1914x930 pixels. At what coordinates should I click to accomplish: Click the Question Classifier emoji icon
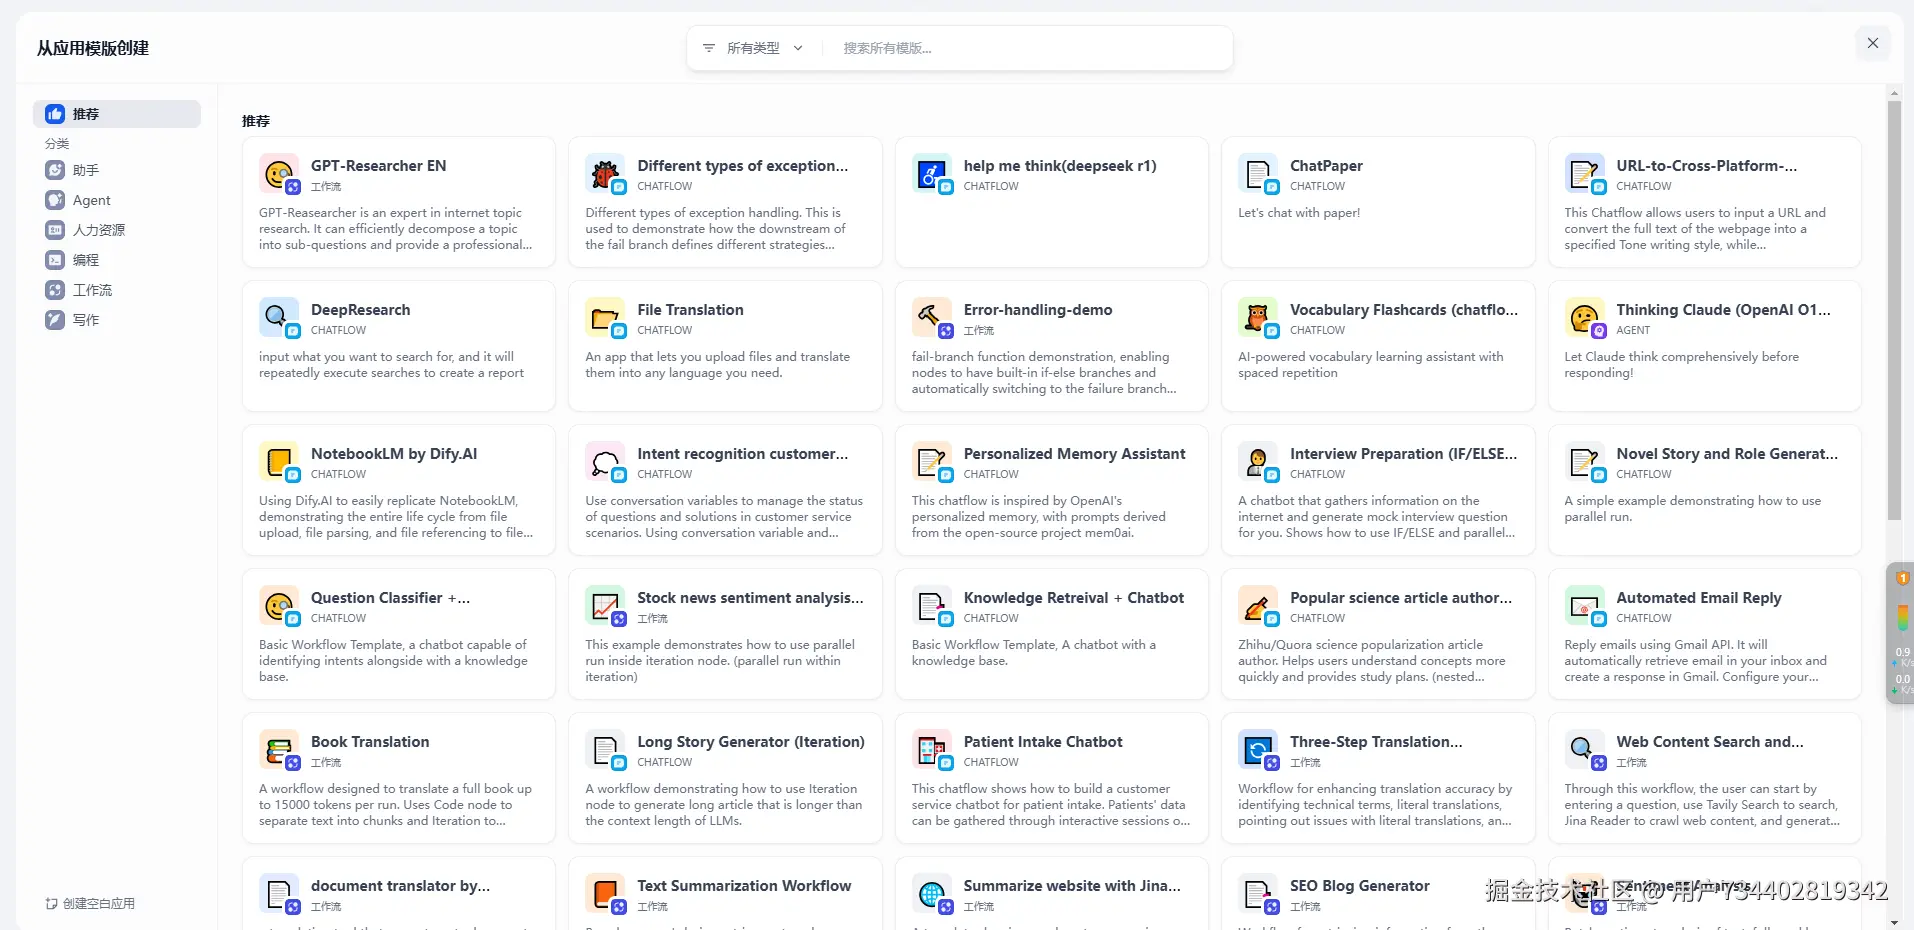279,606
